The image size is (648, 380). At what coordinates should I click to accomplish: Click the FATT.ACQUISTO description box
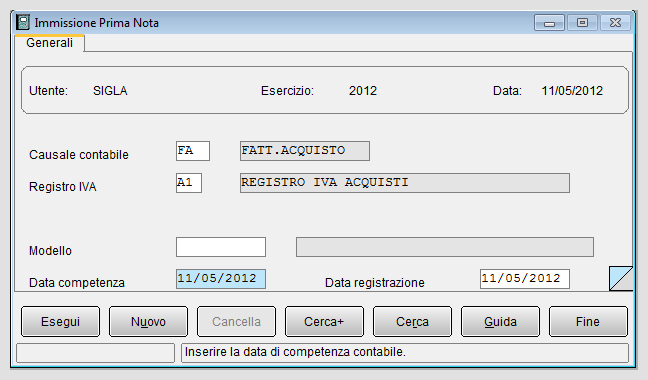tap(305, 151)
